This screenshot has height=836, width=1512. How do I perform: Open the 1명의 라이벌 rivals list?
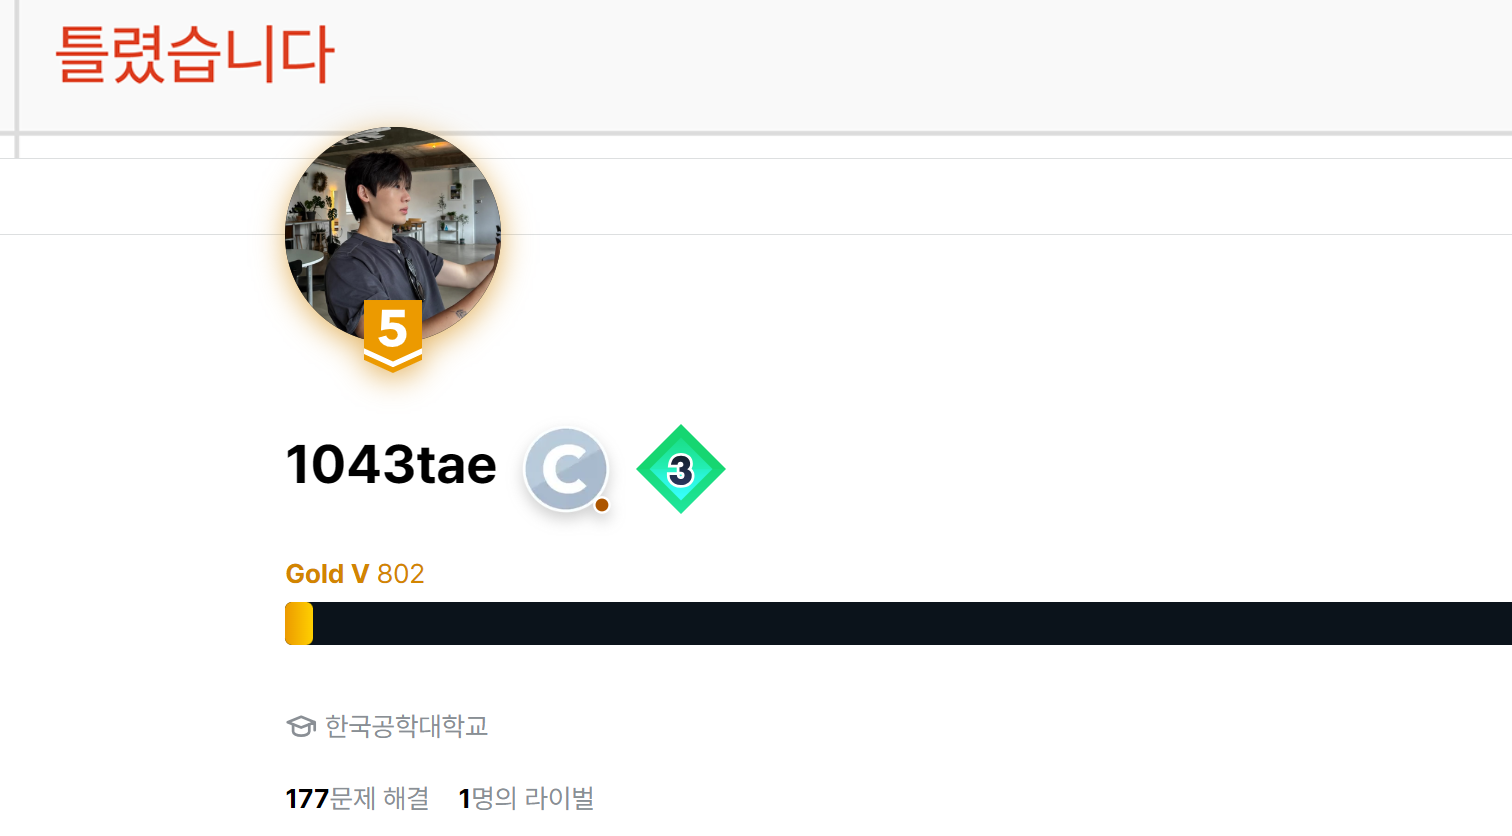[x=526, y=798]
